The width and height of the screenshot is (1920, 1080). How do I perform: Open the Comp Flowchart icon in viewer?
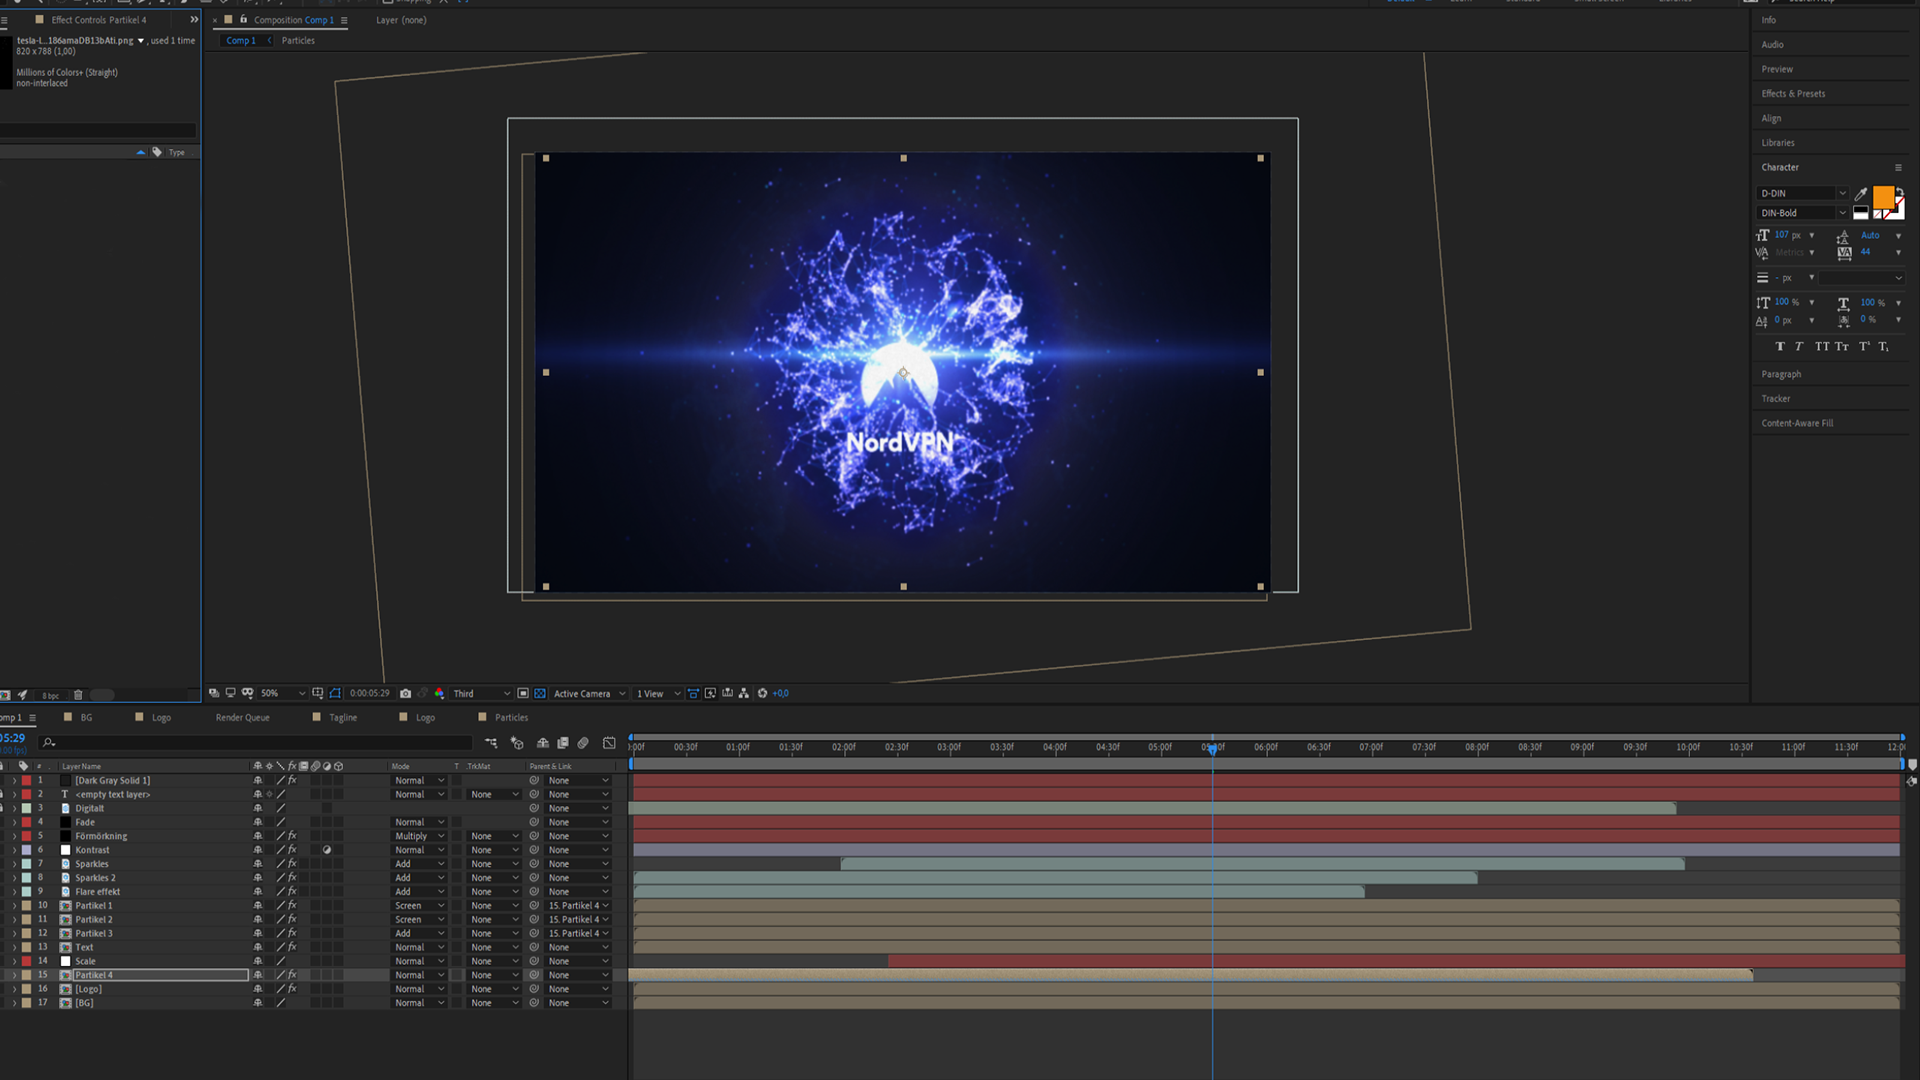coord(744,693)
